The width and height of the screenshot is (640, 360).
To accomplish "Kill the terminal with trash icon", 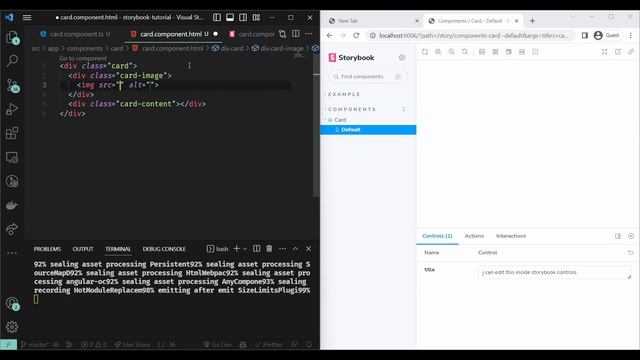I will (x=269, y=249).
